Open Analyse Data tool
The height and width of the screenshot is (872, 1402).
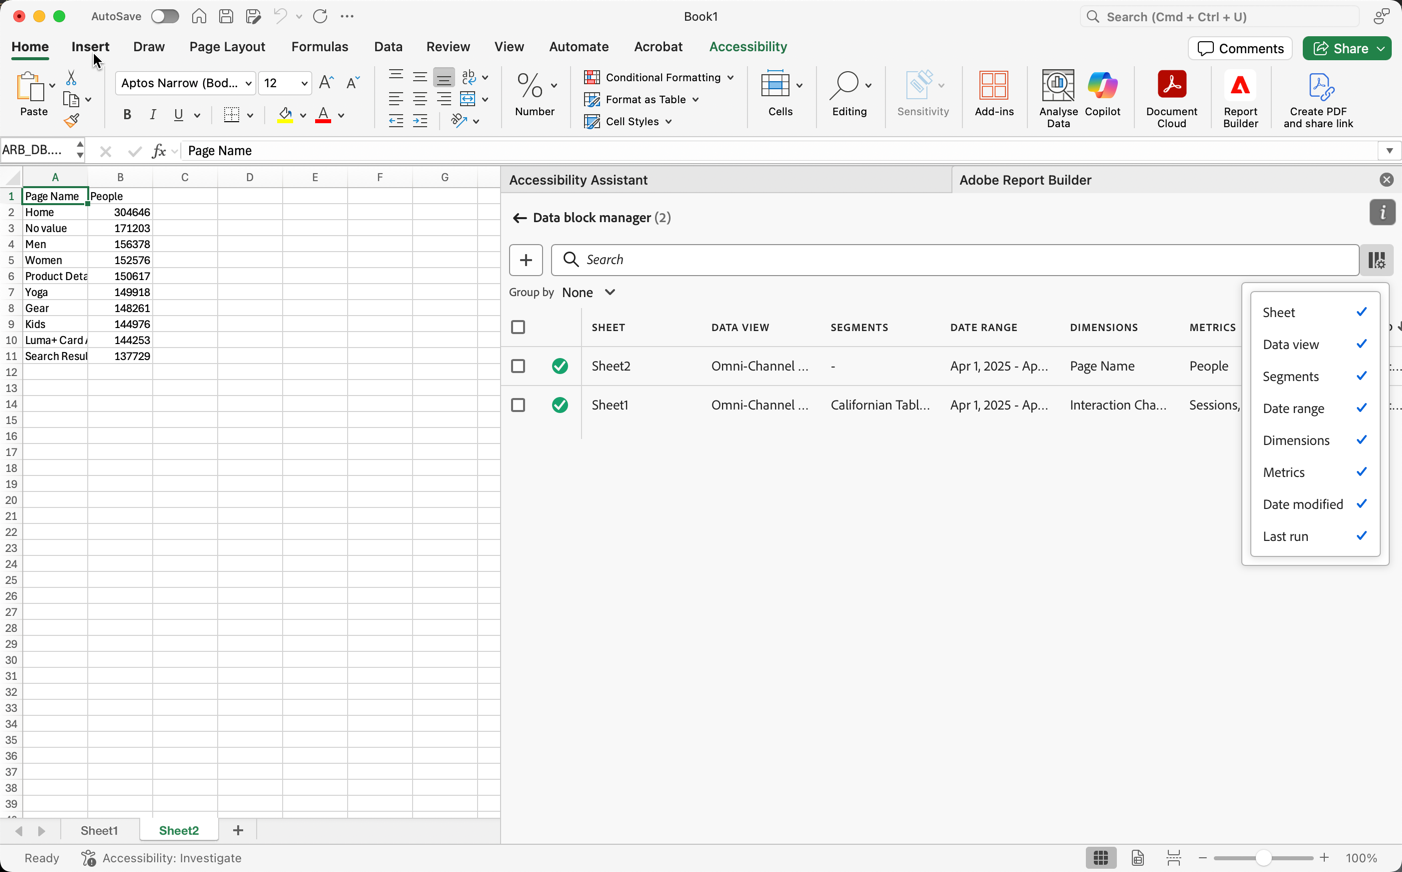tap(1058, 98)
